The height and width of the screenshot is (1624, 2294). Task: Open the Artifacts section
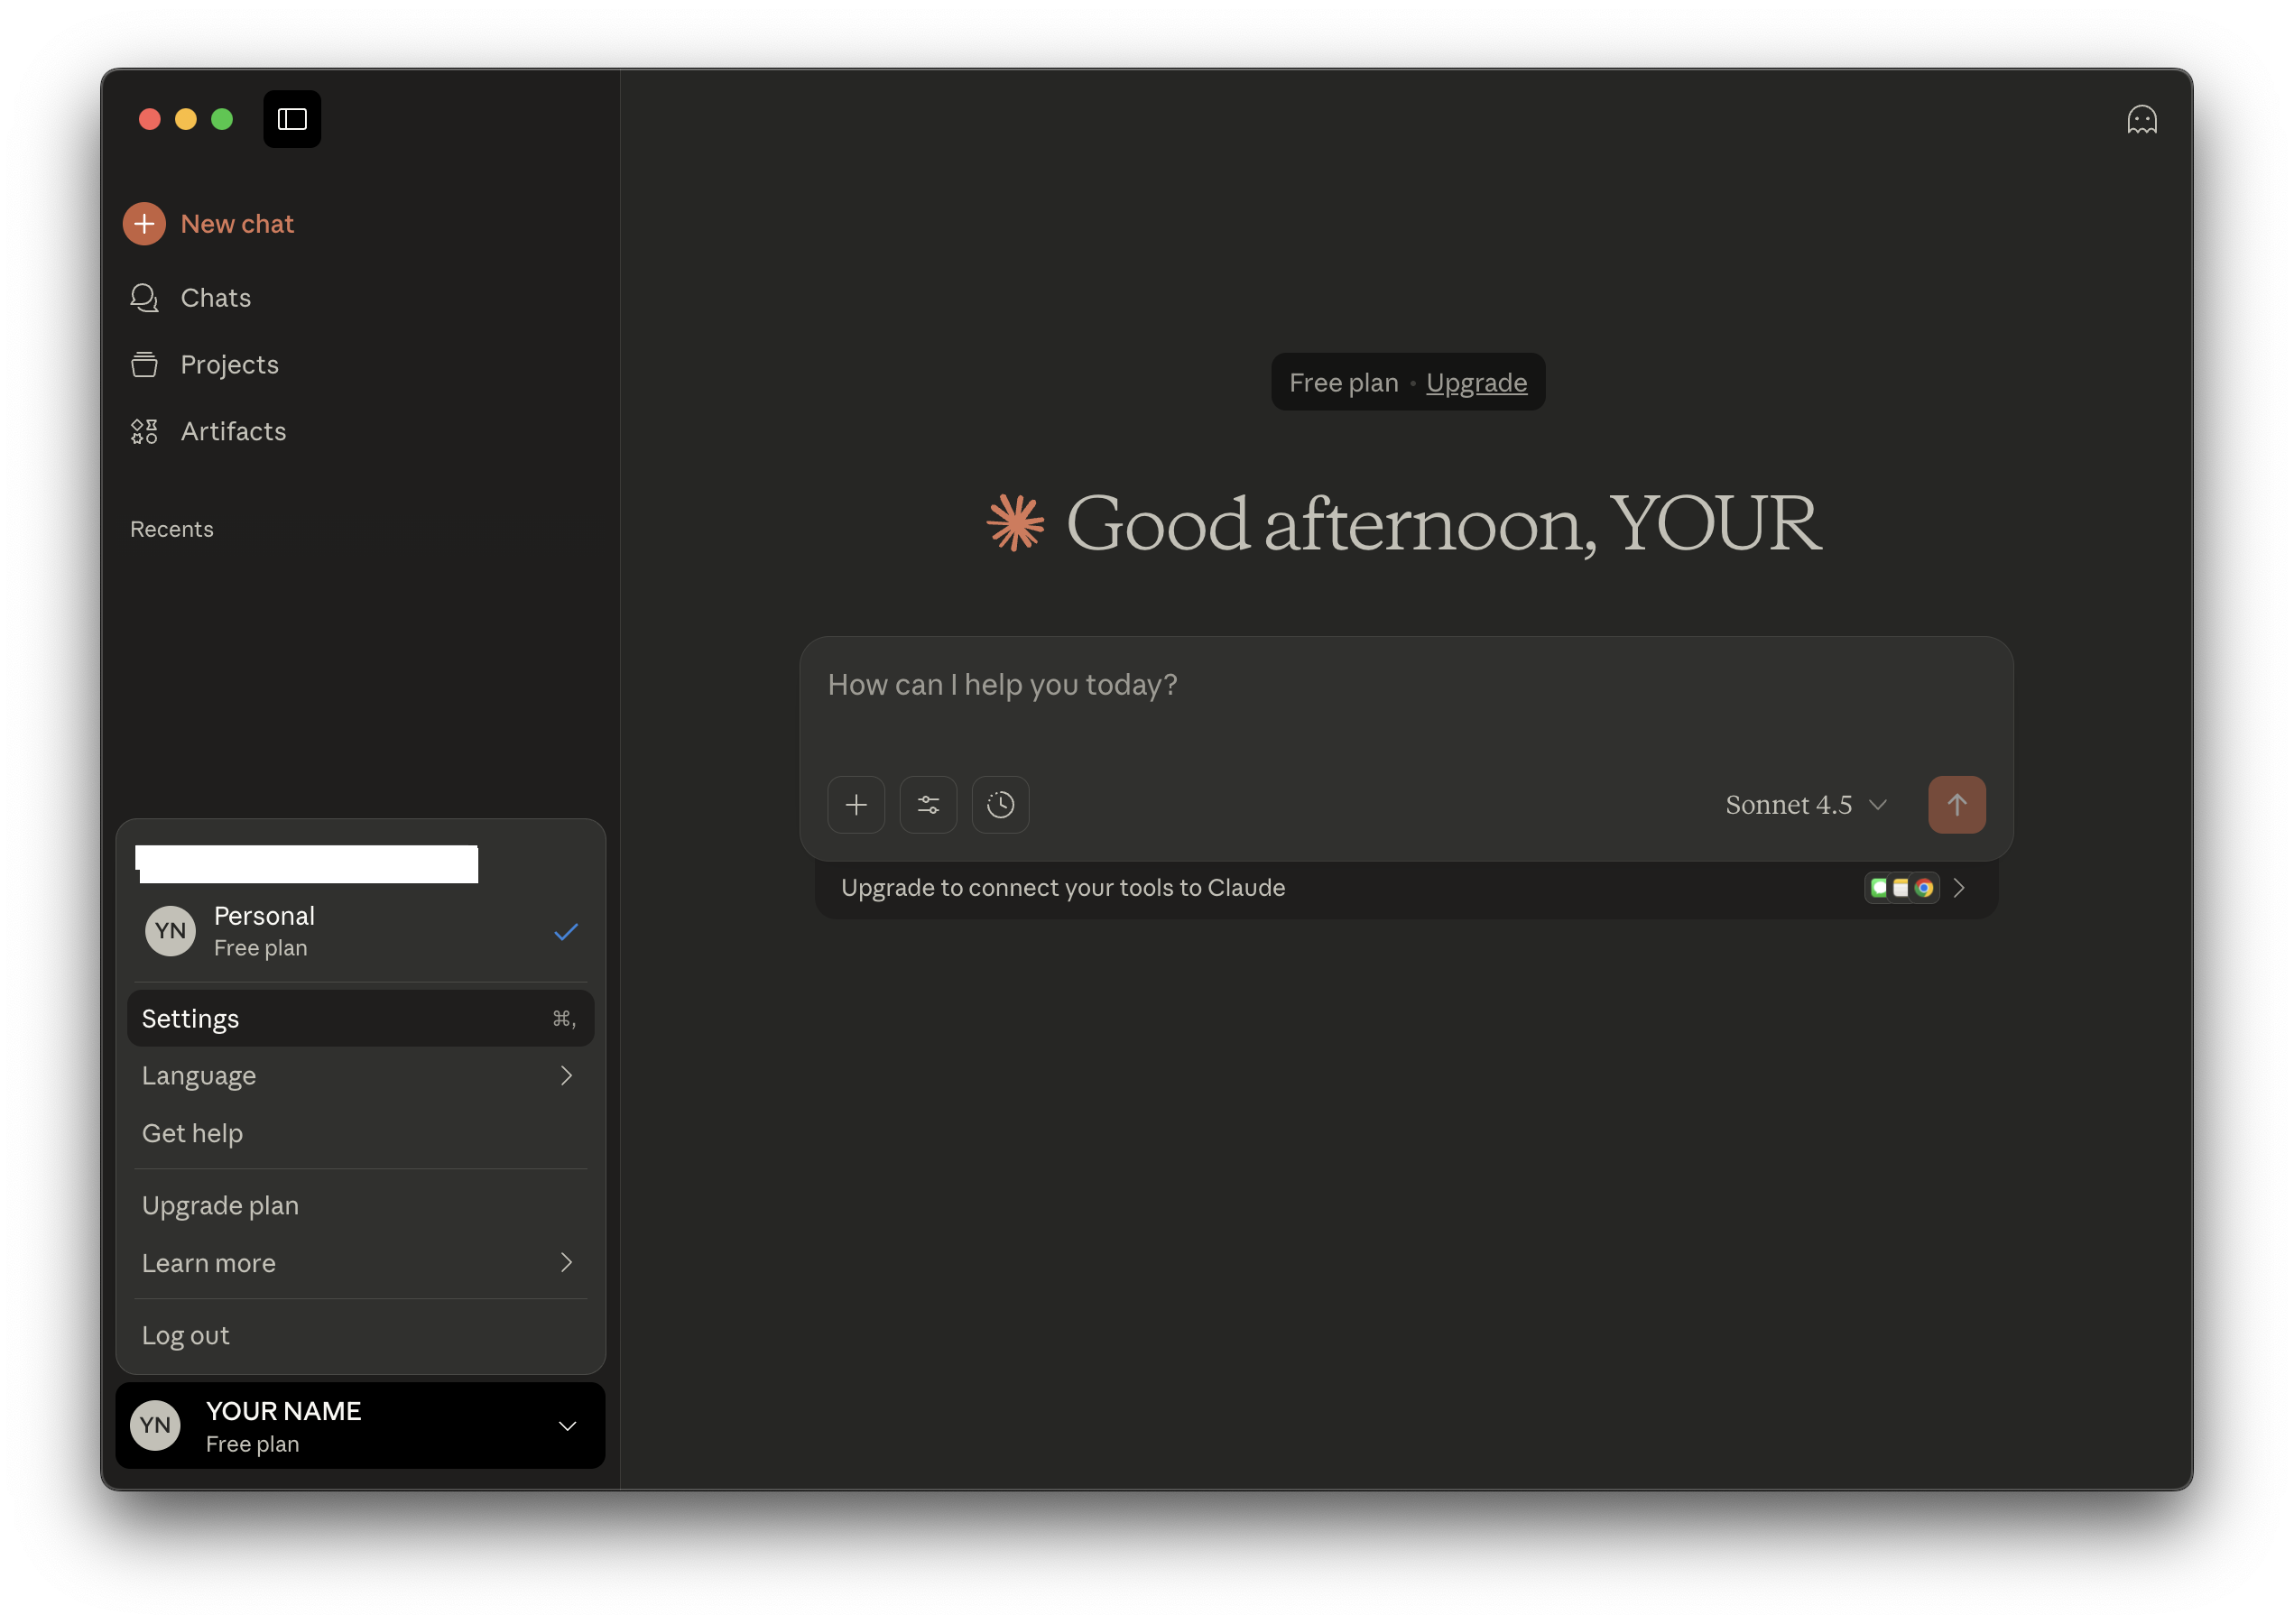pyautogui.click(x=232, y=431)
